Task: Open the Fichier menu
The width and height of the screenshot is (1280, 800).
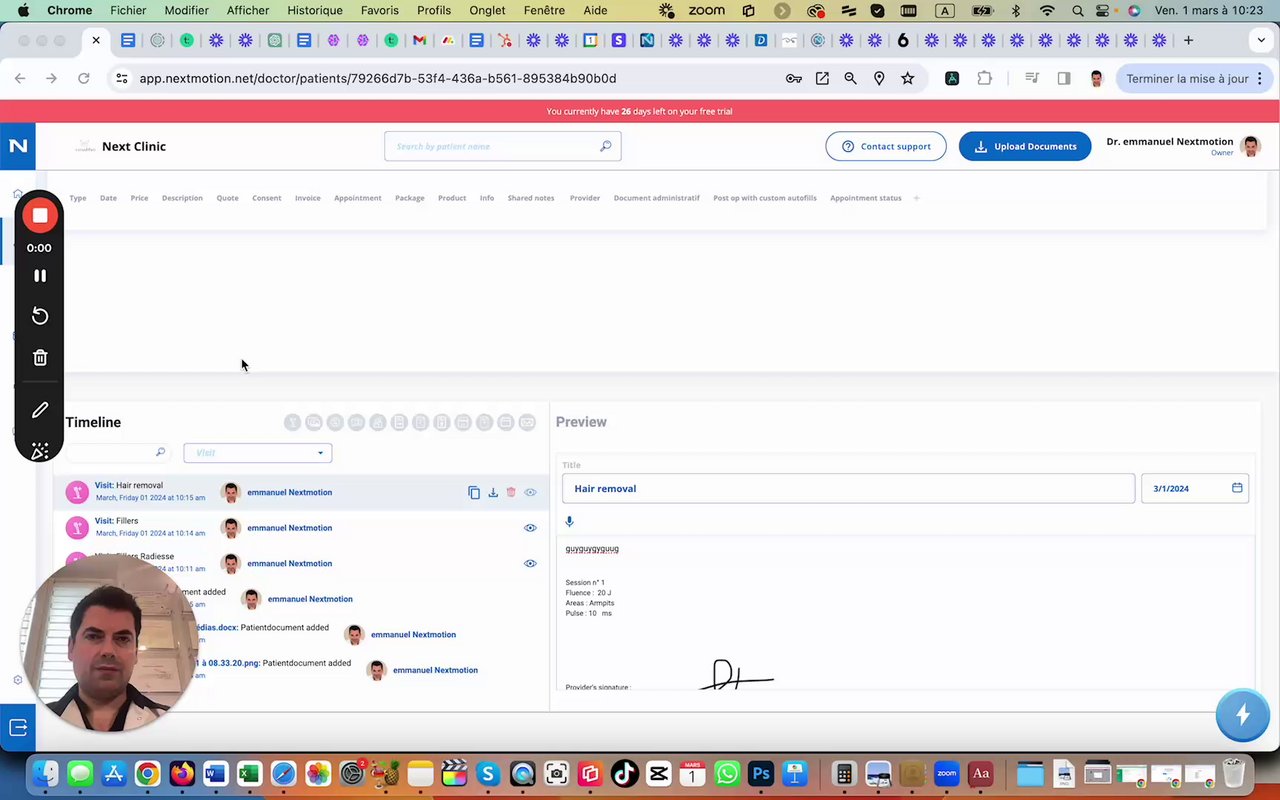Action: (x=128, y=10)
